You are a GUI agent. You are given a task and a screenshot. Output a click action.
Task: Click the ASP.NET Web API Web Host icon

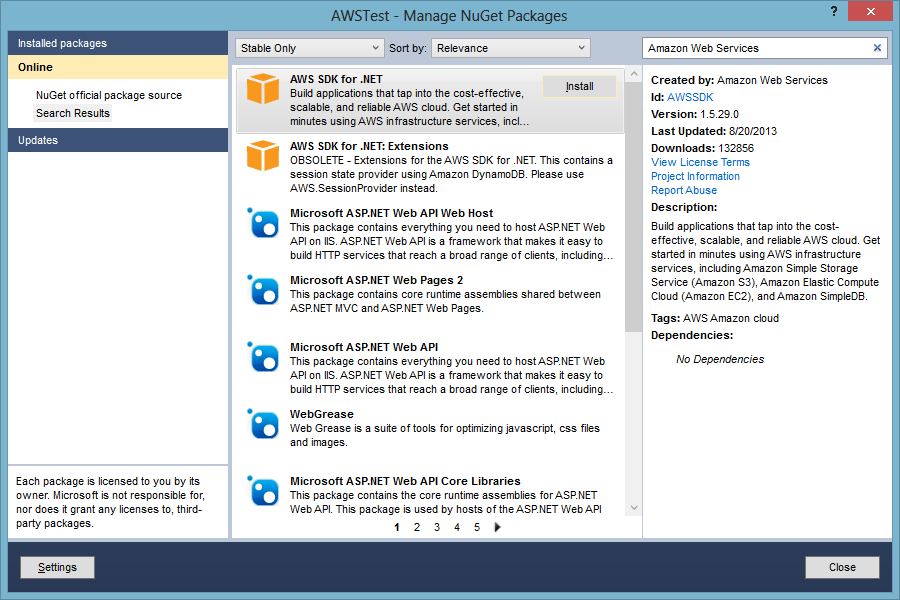point(263,223)
